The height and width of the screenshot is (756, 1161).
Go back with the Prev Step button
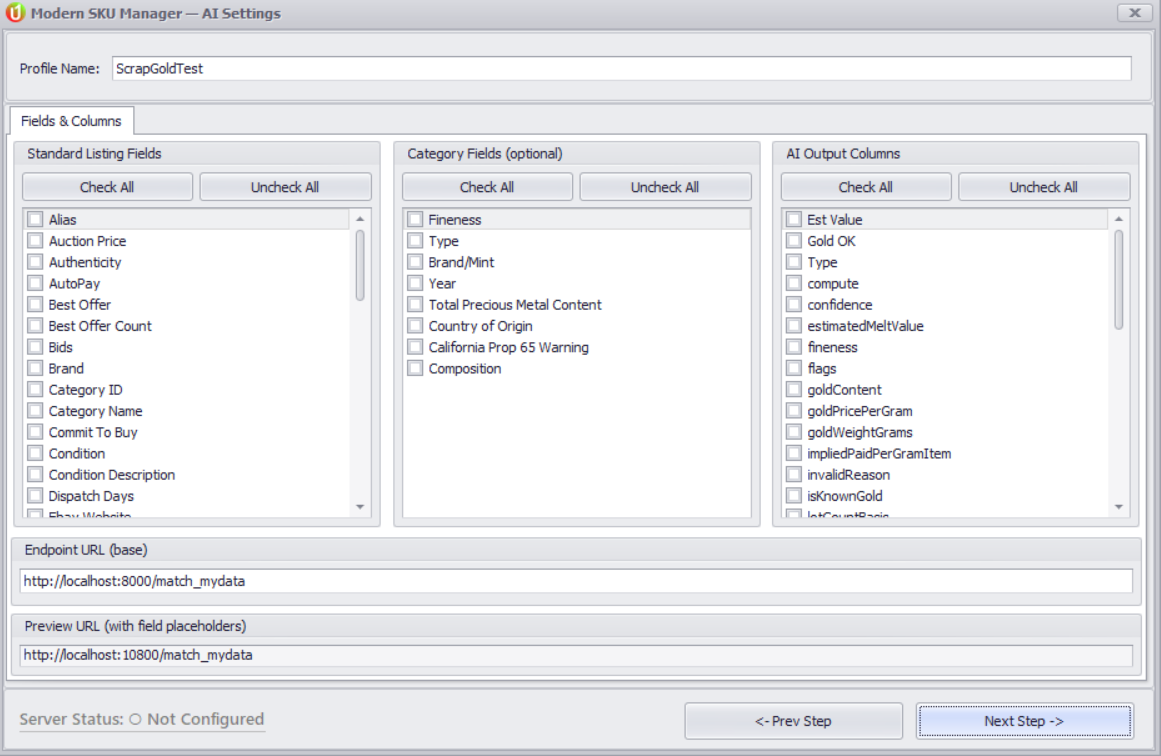click(793, 721)
